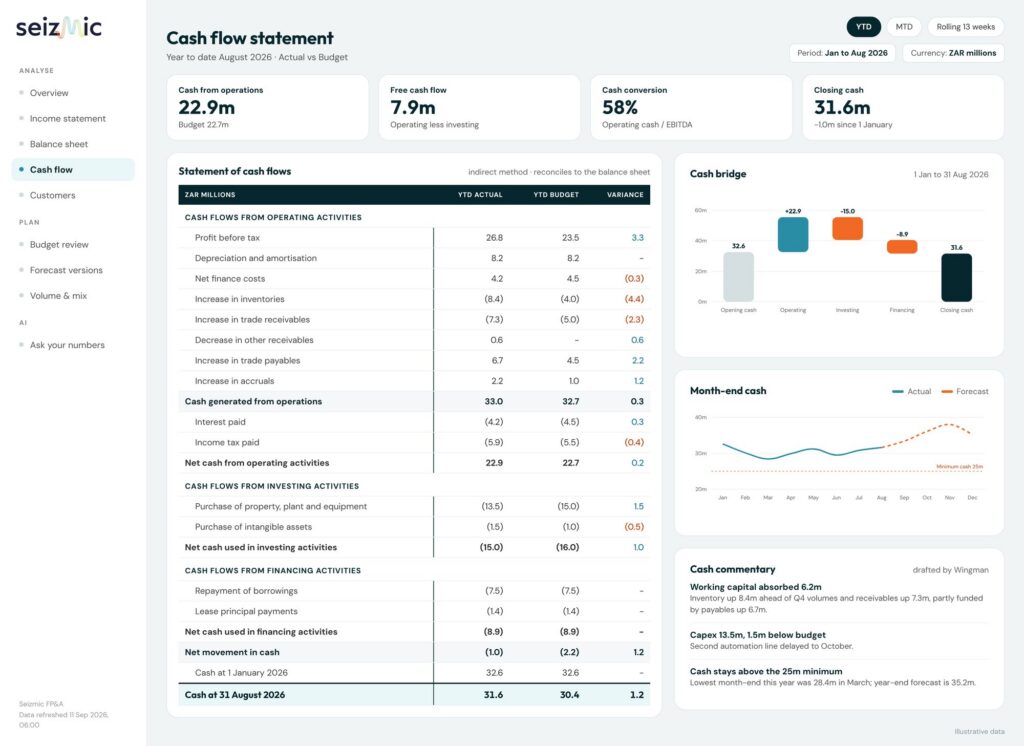Click the orange Financing -8.9 bar

902,246
